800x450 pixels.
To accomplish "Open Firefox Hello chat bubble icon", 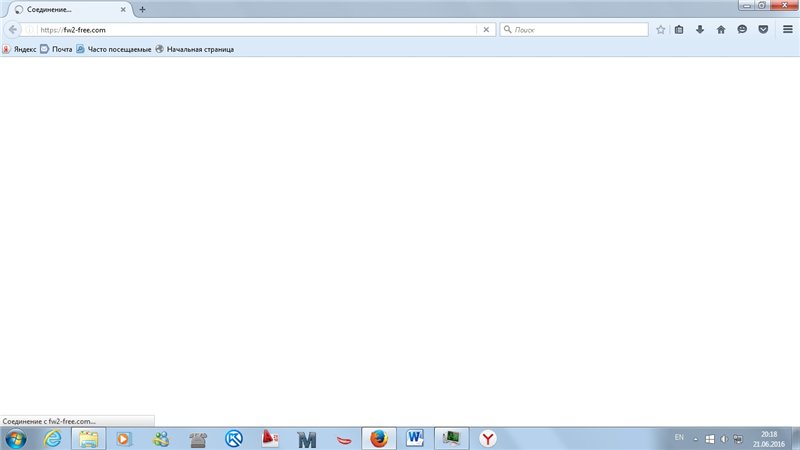I will (742, 30).
